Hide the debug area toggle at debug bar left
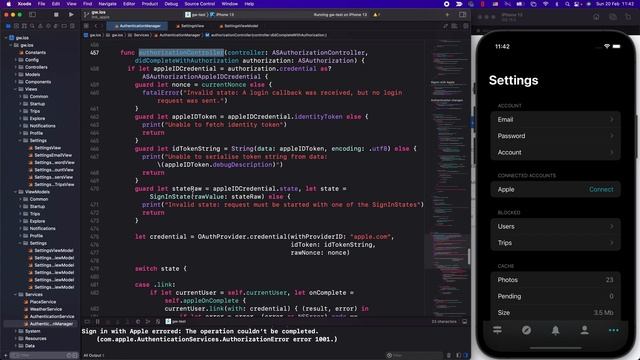The height and width of the screenshot is (360, 640). pos(87,322)
